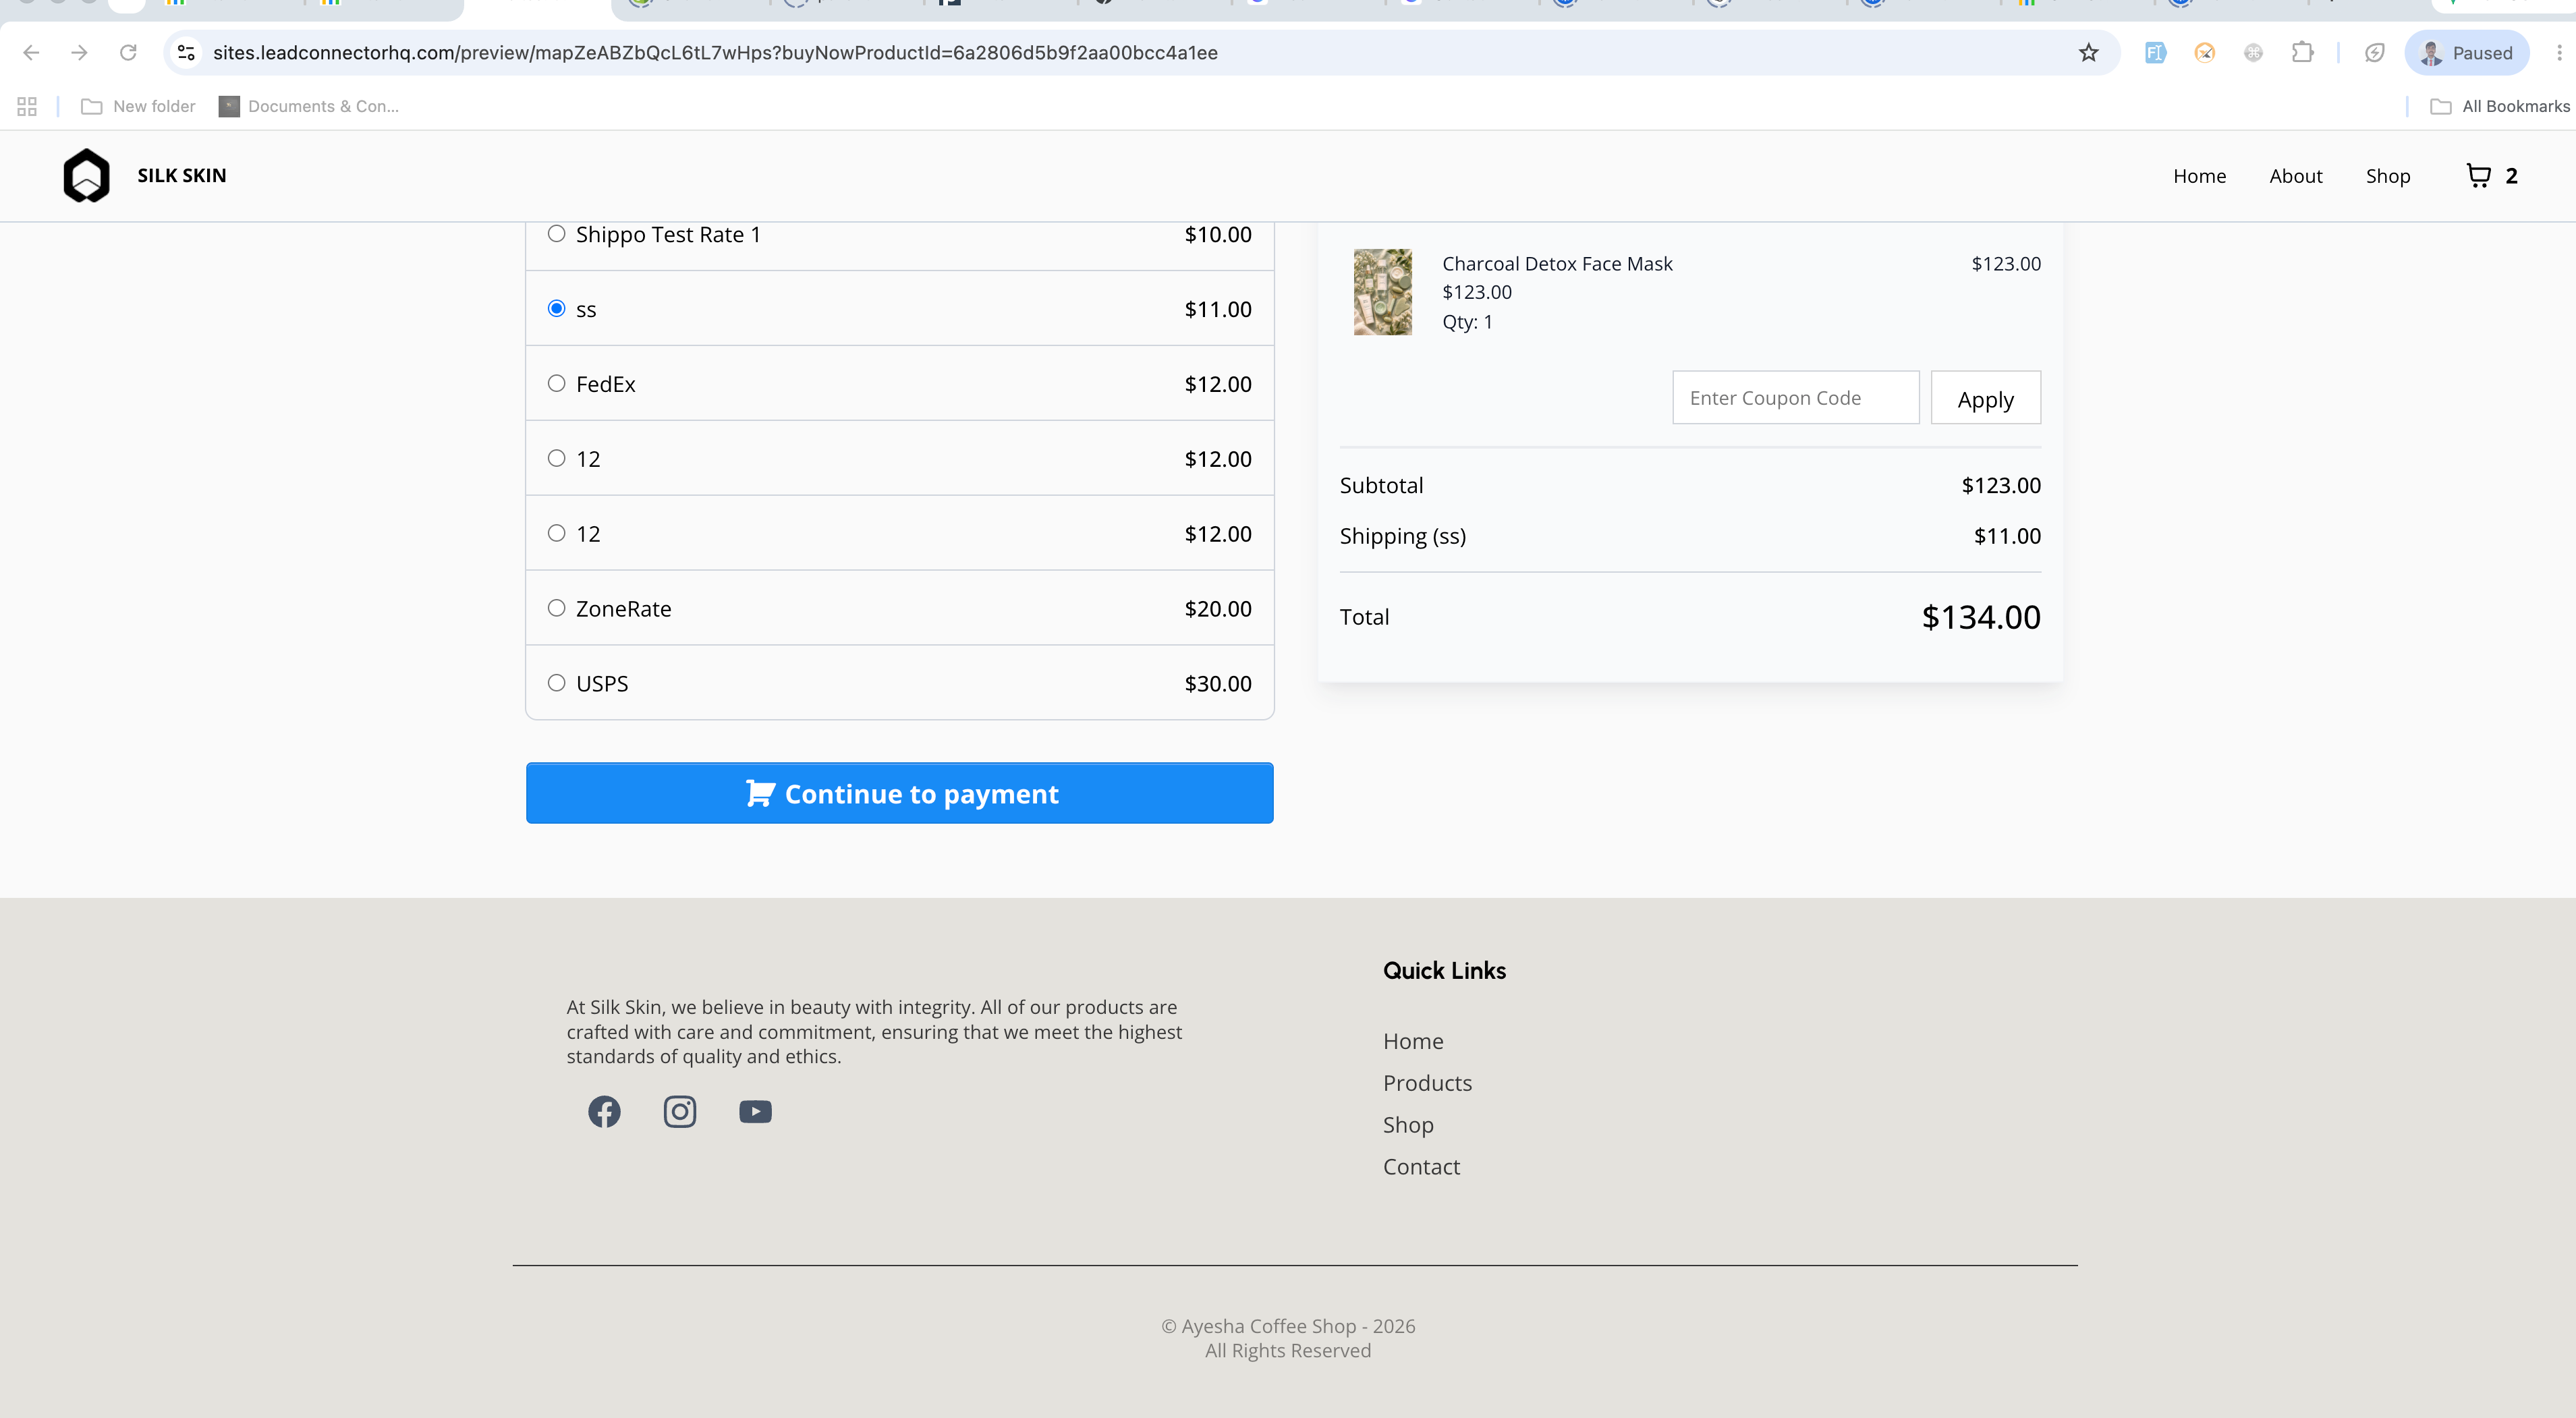Viewport: 2576px width, 1418px height.
Task: Click the Shipping (ss) label
Action: point(1403,536)
